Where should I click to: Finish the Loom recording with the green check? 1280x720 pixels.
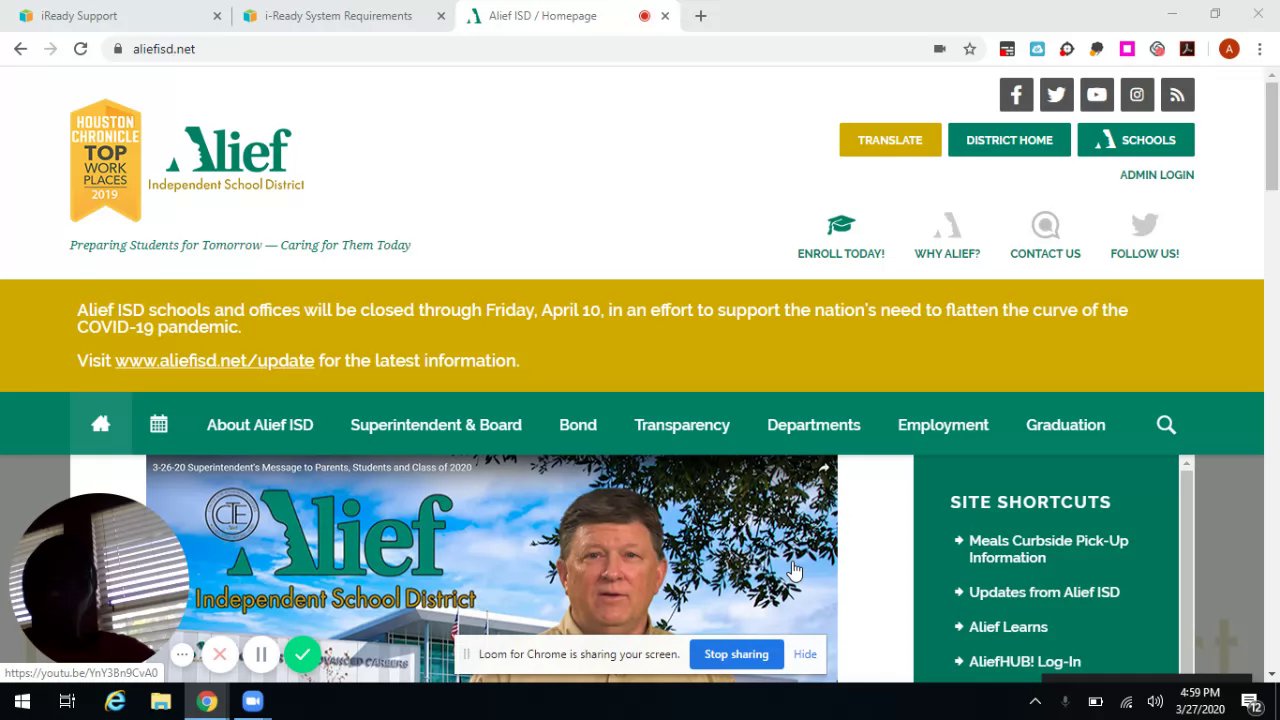(x=302, y=655)
